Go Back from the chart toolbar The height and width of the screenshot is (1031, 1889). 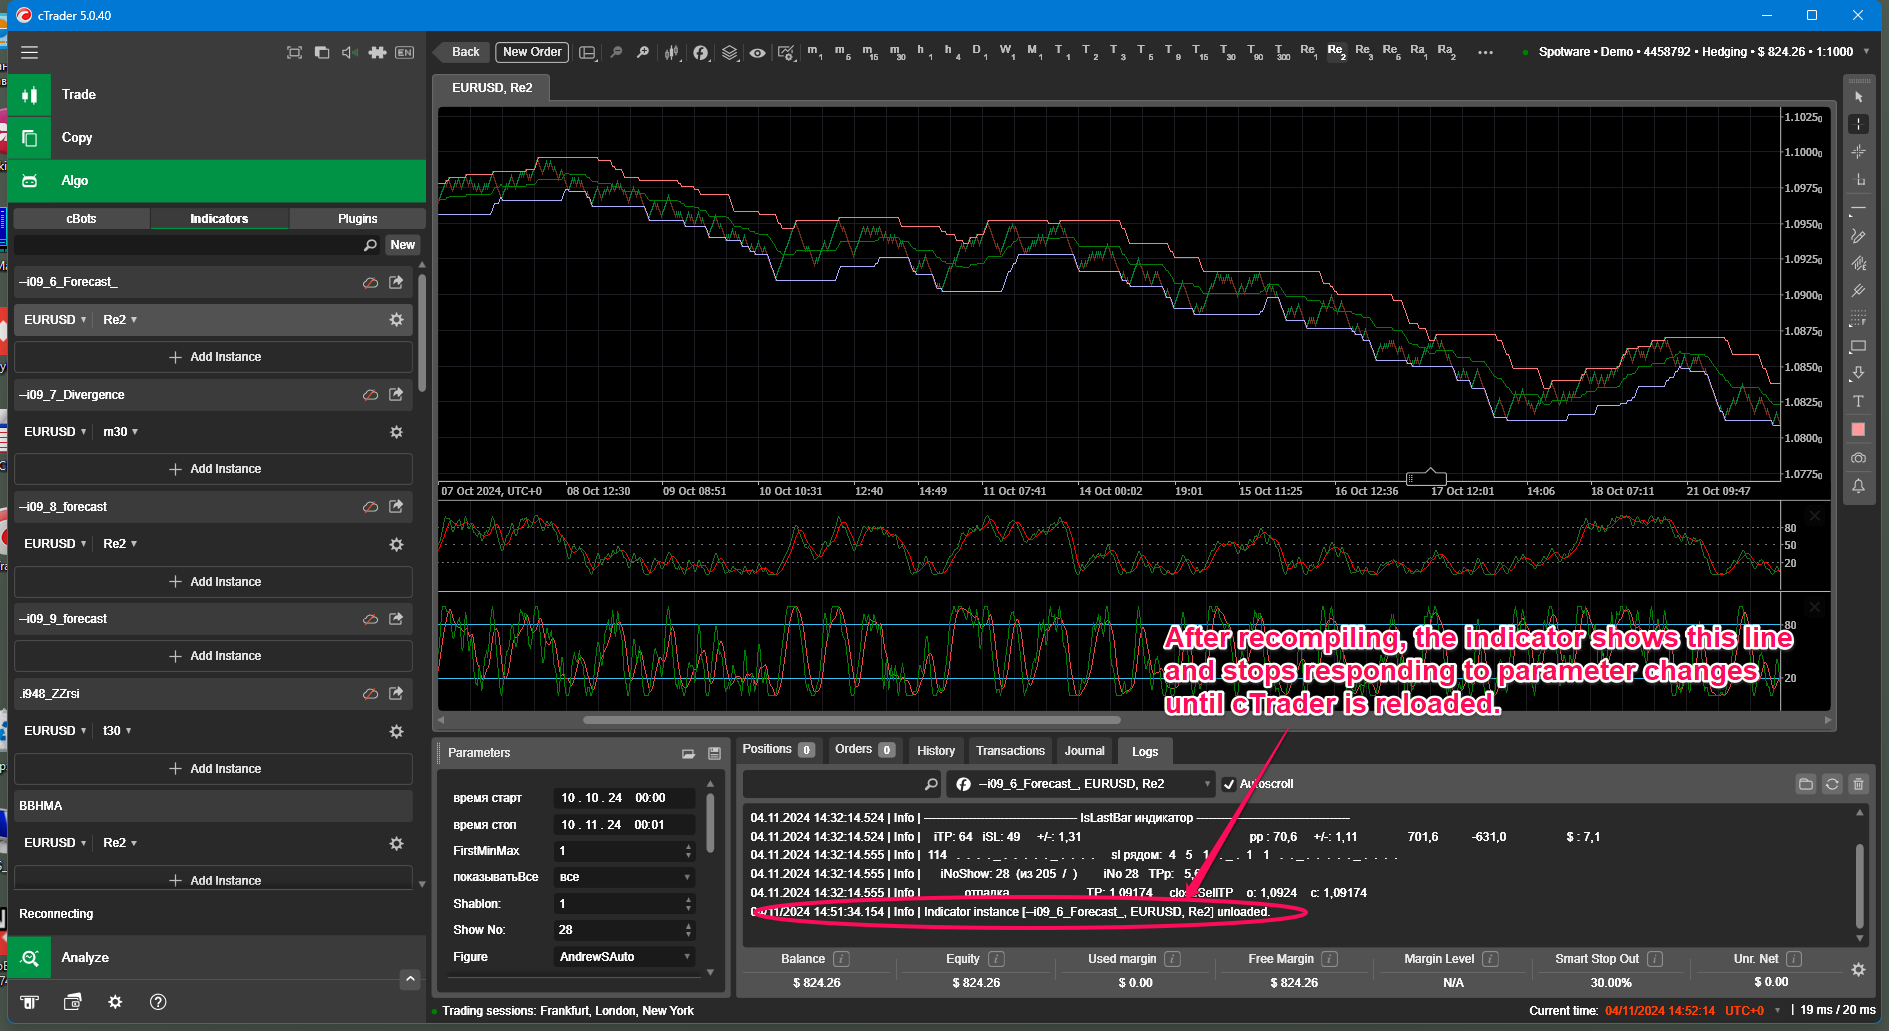[460, 52]
